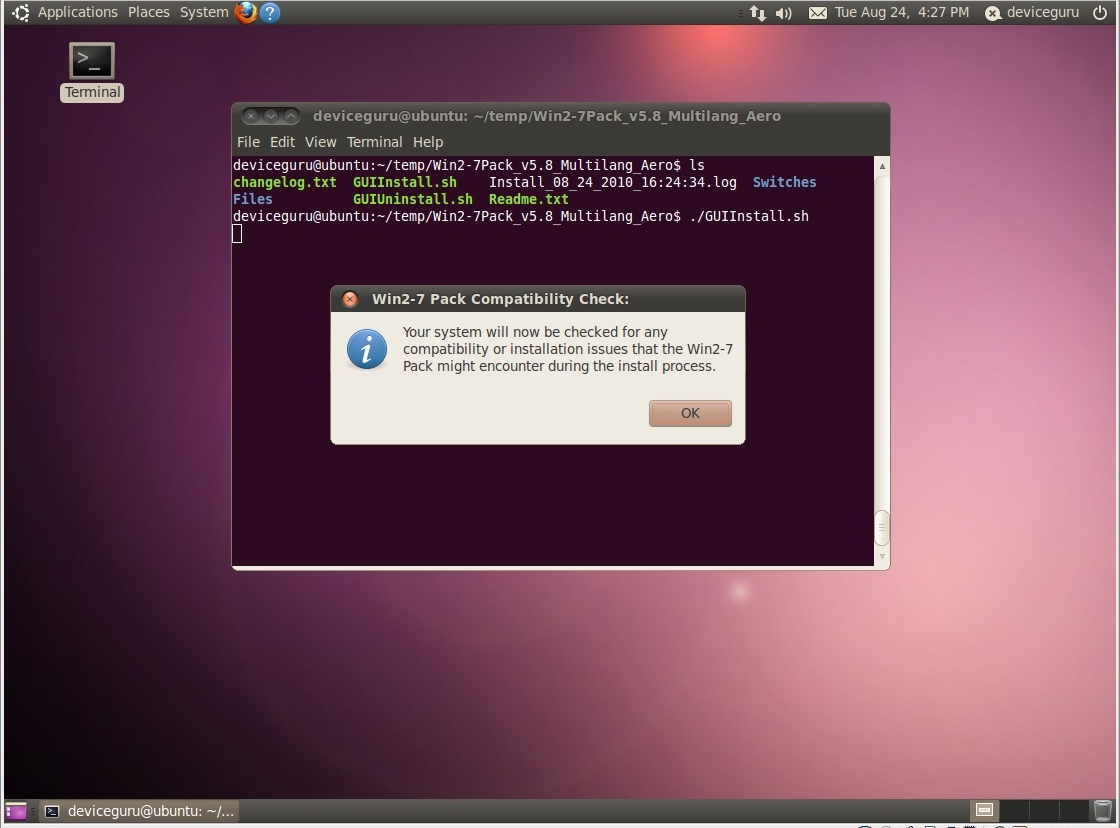Viewport: 1120px width, 828px height.
Task: Launch Firefox from the top panel
Action: [246, 12]
